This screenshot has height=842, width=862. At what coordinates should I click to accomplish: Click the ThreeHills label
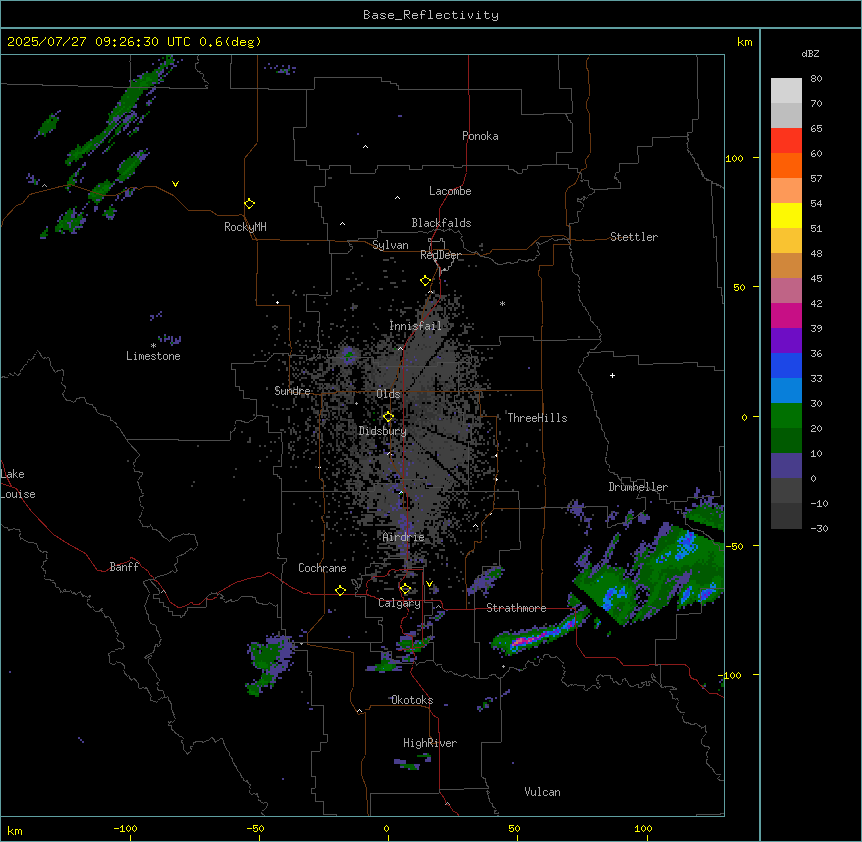537,418
